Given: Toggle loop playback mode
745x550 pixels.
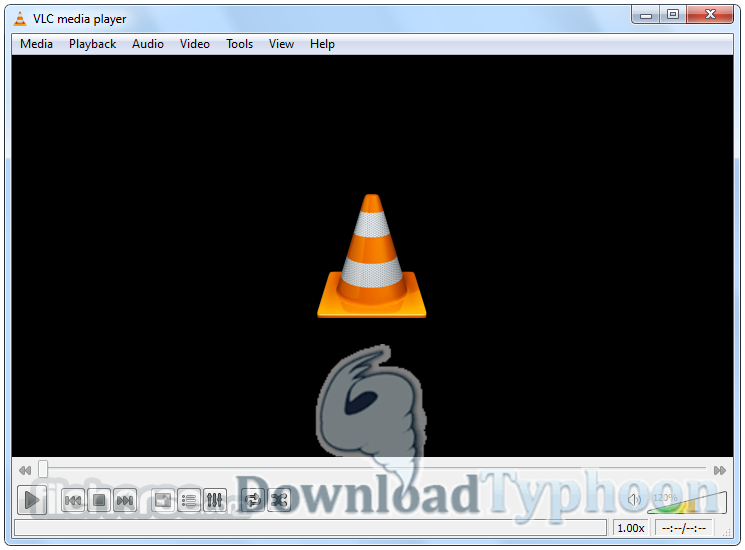Looking at the screenshot, I should tap(253, 500).
